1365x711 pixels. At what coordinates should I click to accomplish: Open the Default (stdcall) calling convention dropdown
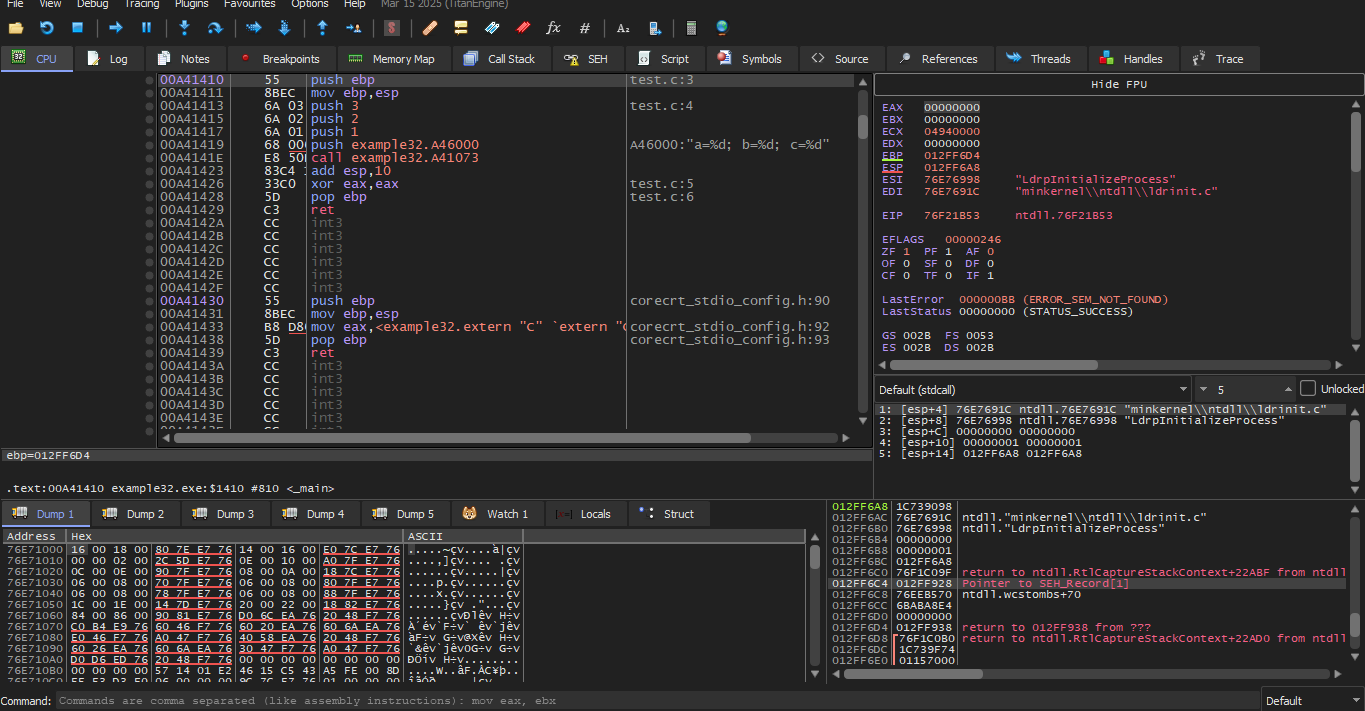[x=1032, y=389]
